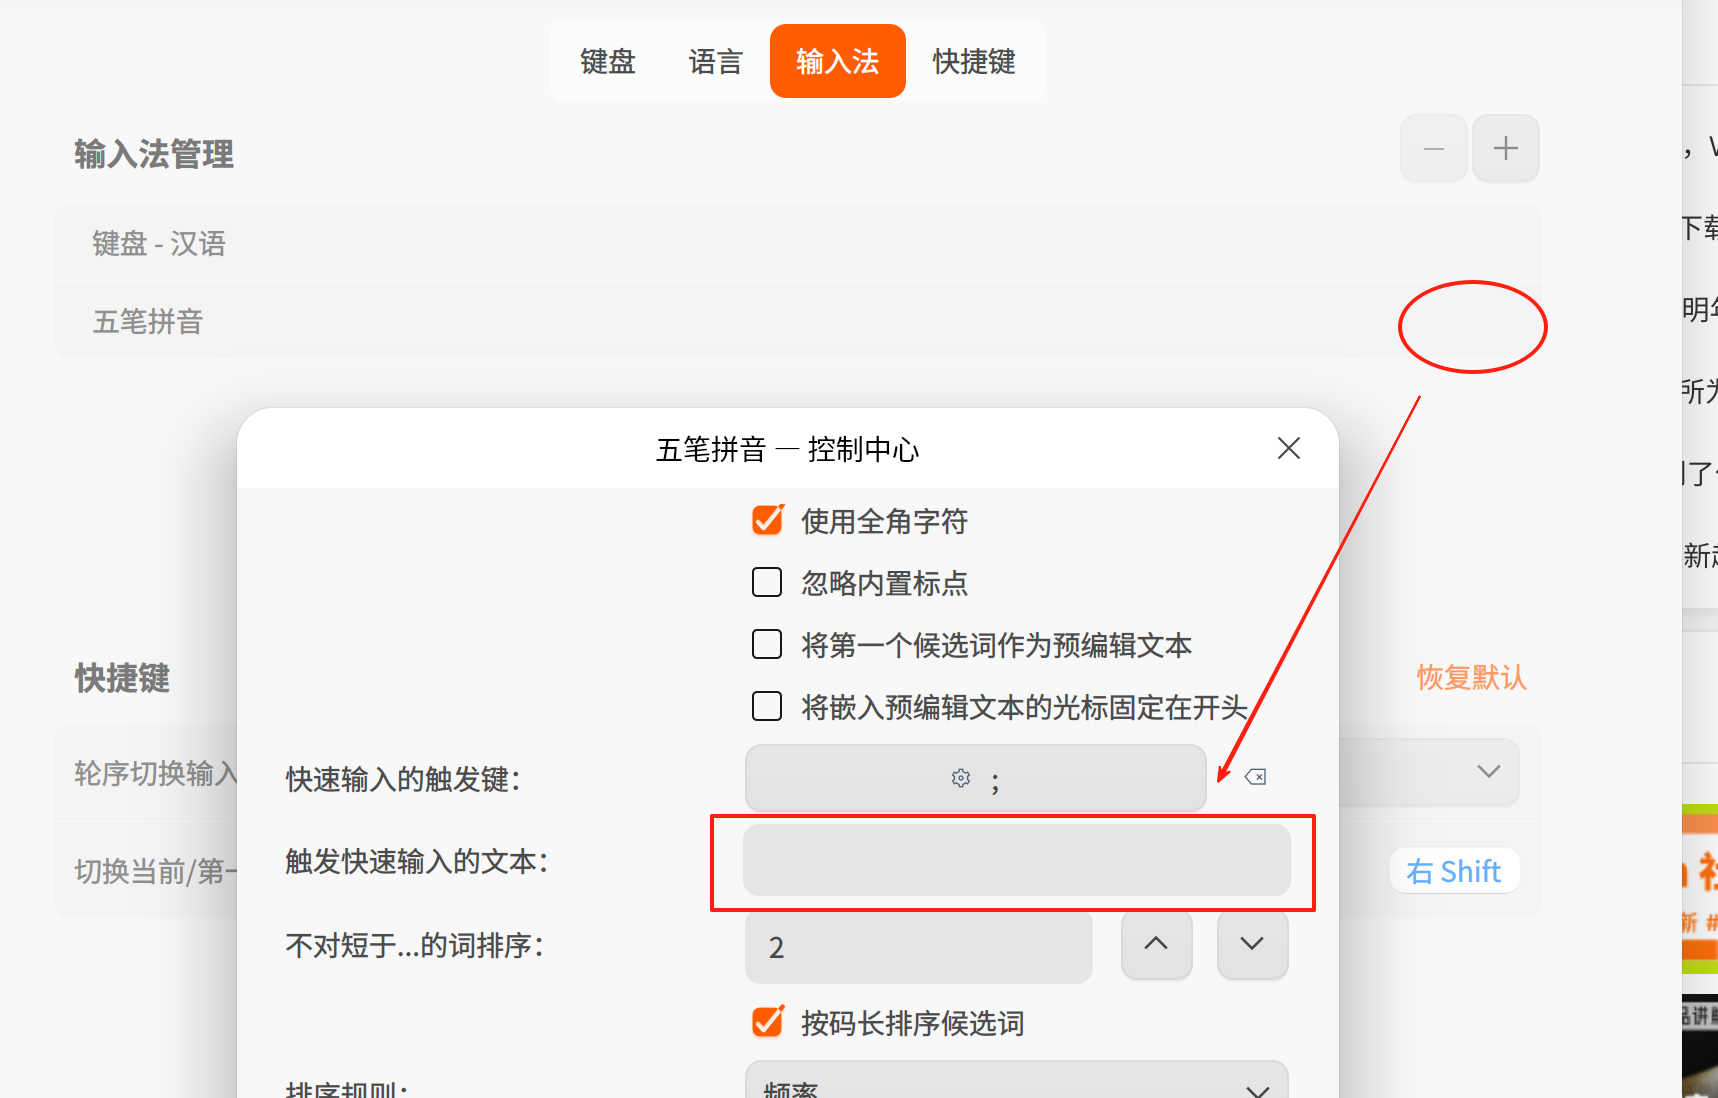Viewport: 1718px width, 1098px height.
Task: Uncheck 使用全角字符 checkbox
Action: point(767,520)
